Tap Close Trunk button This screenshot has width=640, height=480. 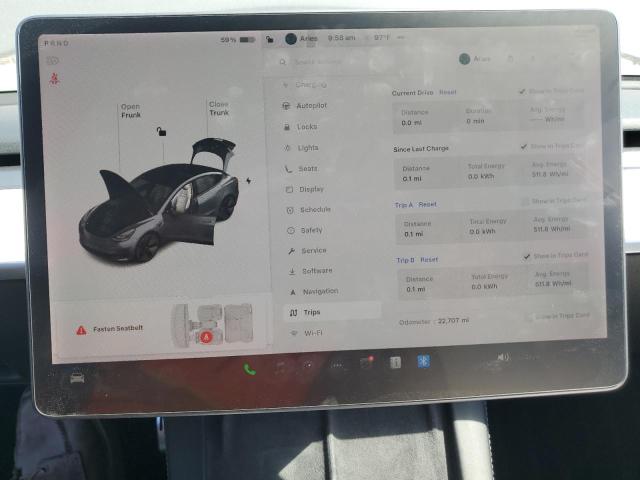(x=219, y=108)
